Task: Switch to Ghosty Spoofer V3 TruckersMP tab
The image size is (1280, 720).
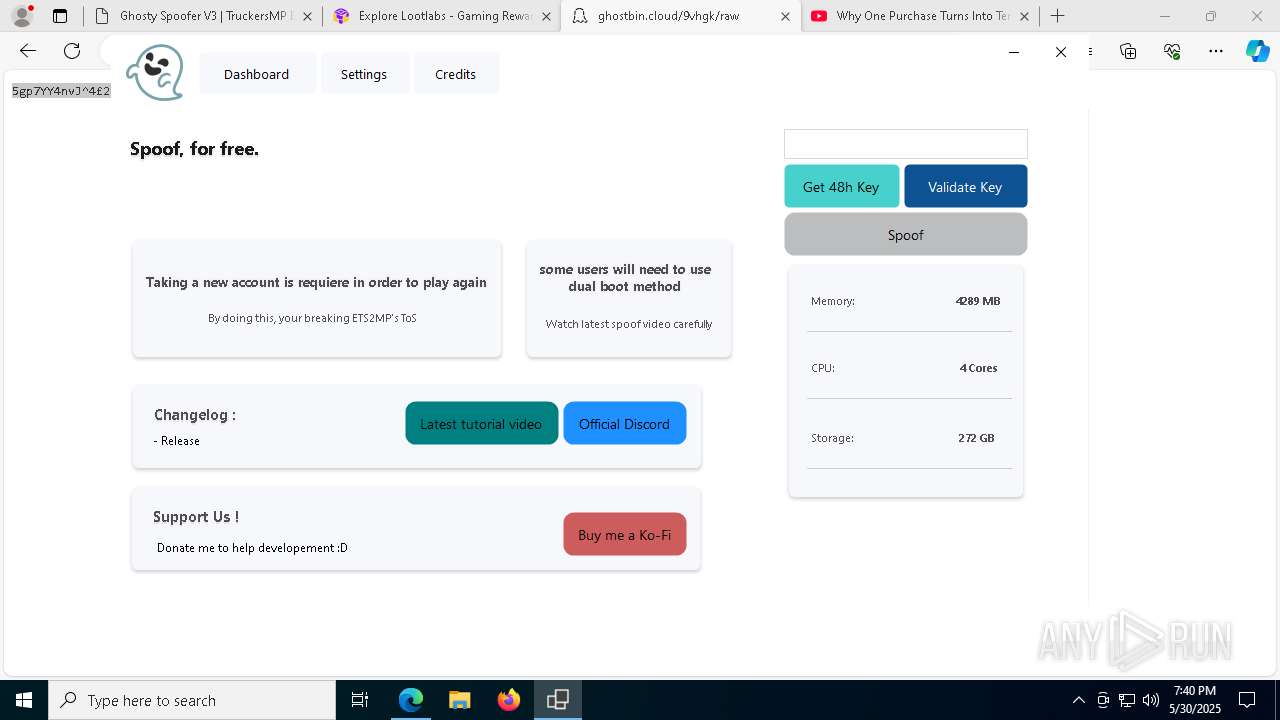Action: (x=205, y=16)
